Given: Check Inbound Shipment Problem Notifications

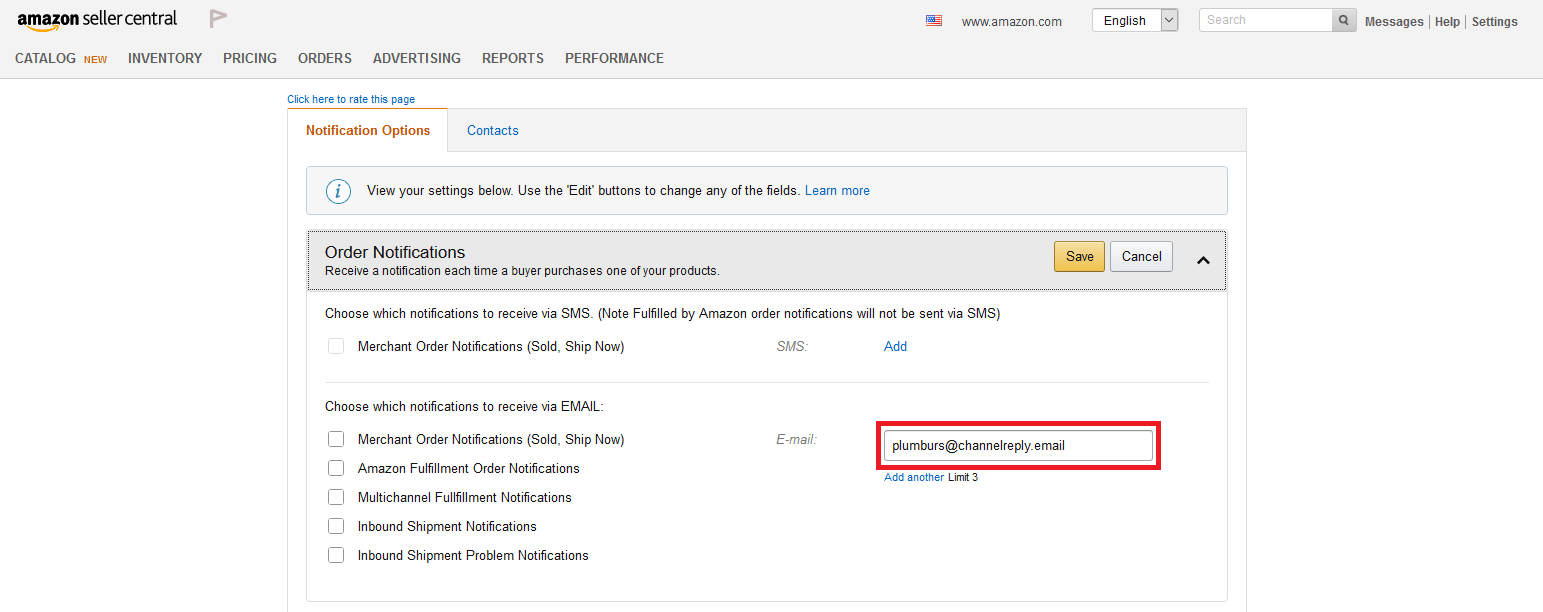Looking at the screenshot, I should click(x=336, y=555).
